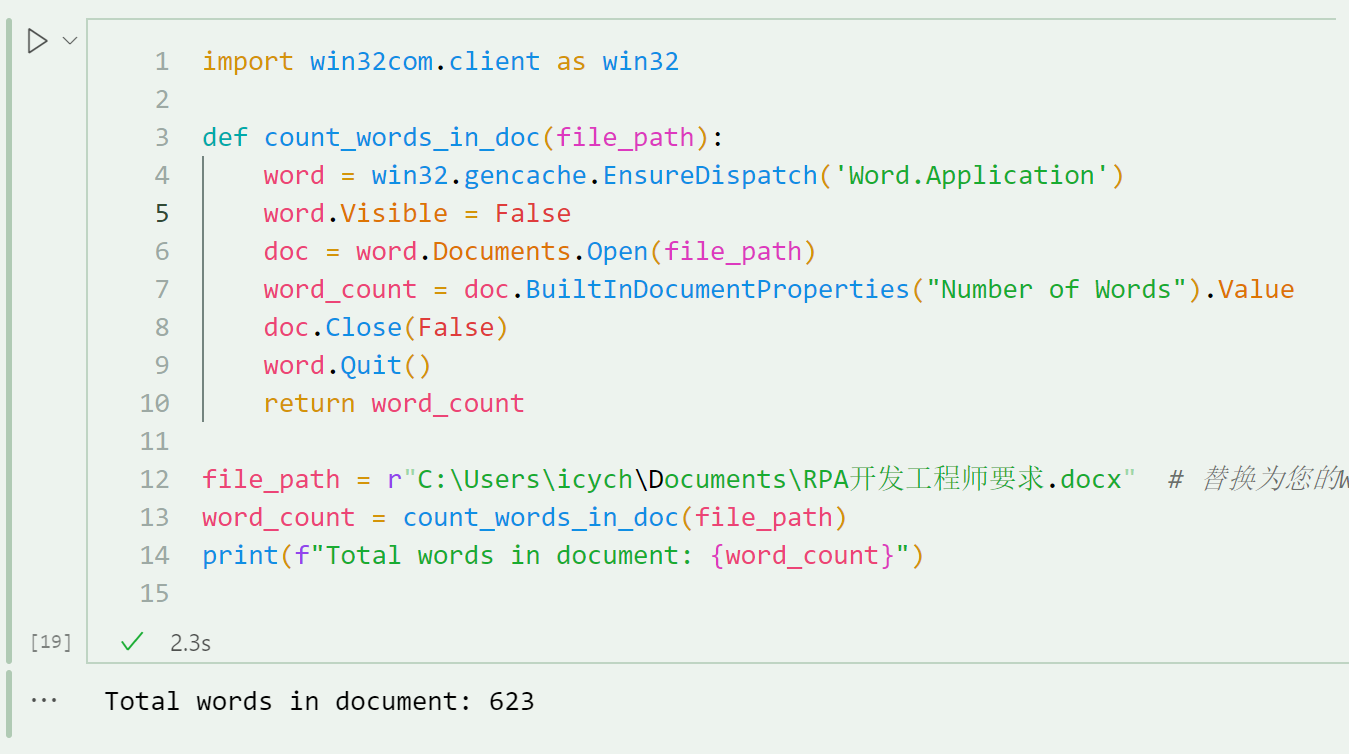The image size is (1349, 754).
Task: Click 'Users' in the file path string
Action: [x=502, y=480]
